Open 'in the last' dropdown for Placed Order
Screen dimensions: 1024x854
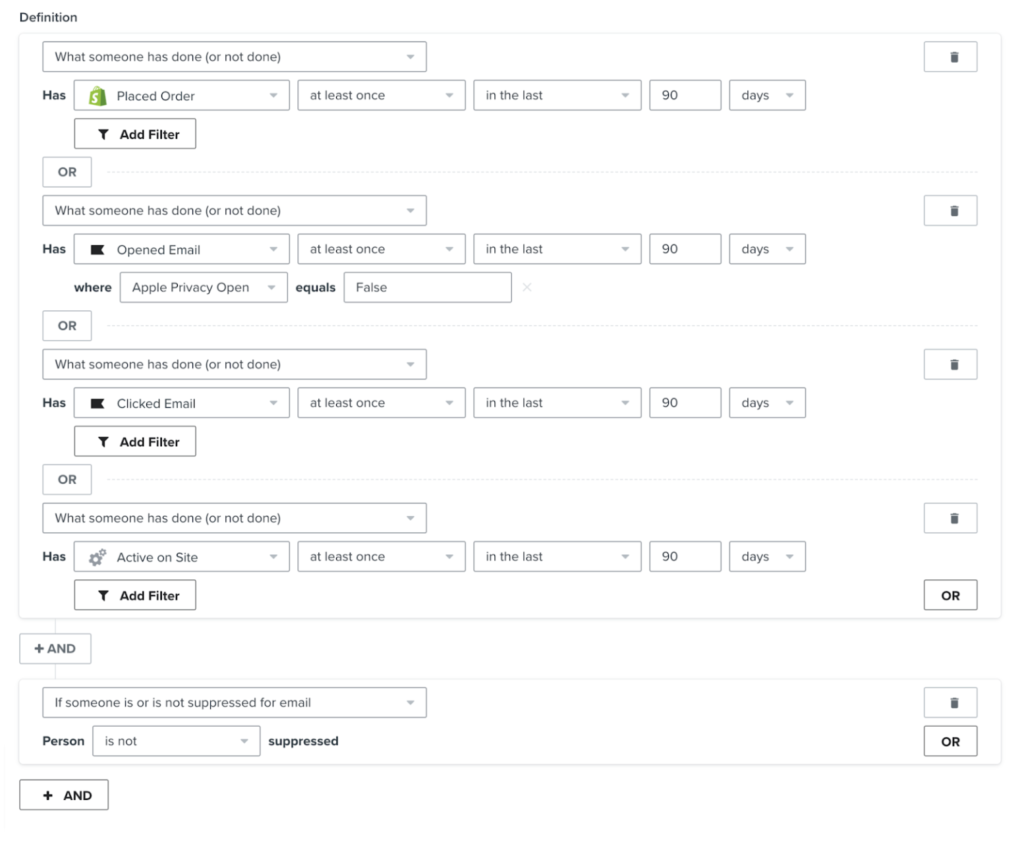(x=557, y=95)
